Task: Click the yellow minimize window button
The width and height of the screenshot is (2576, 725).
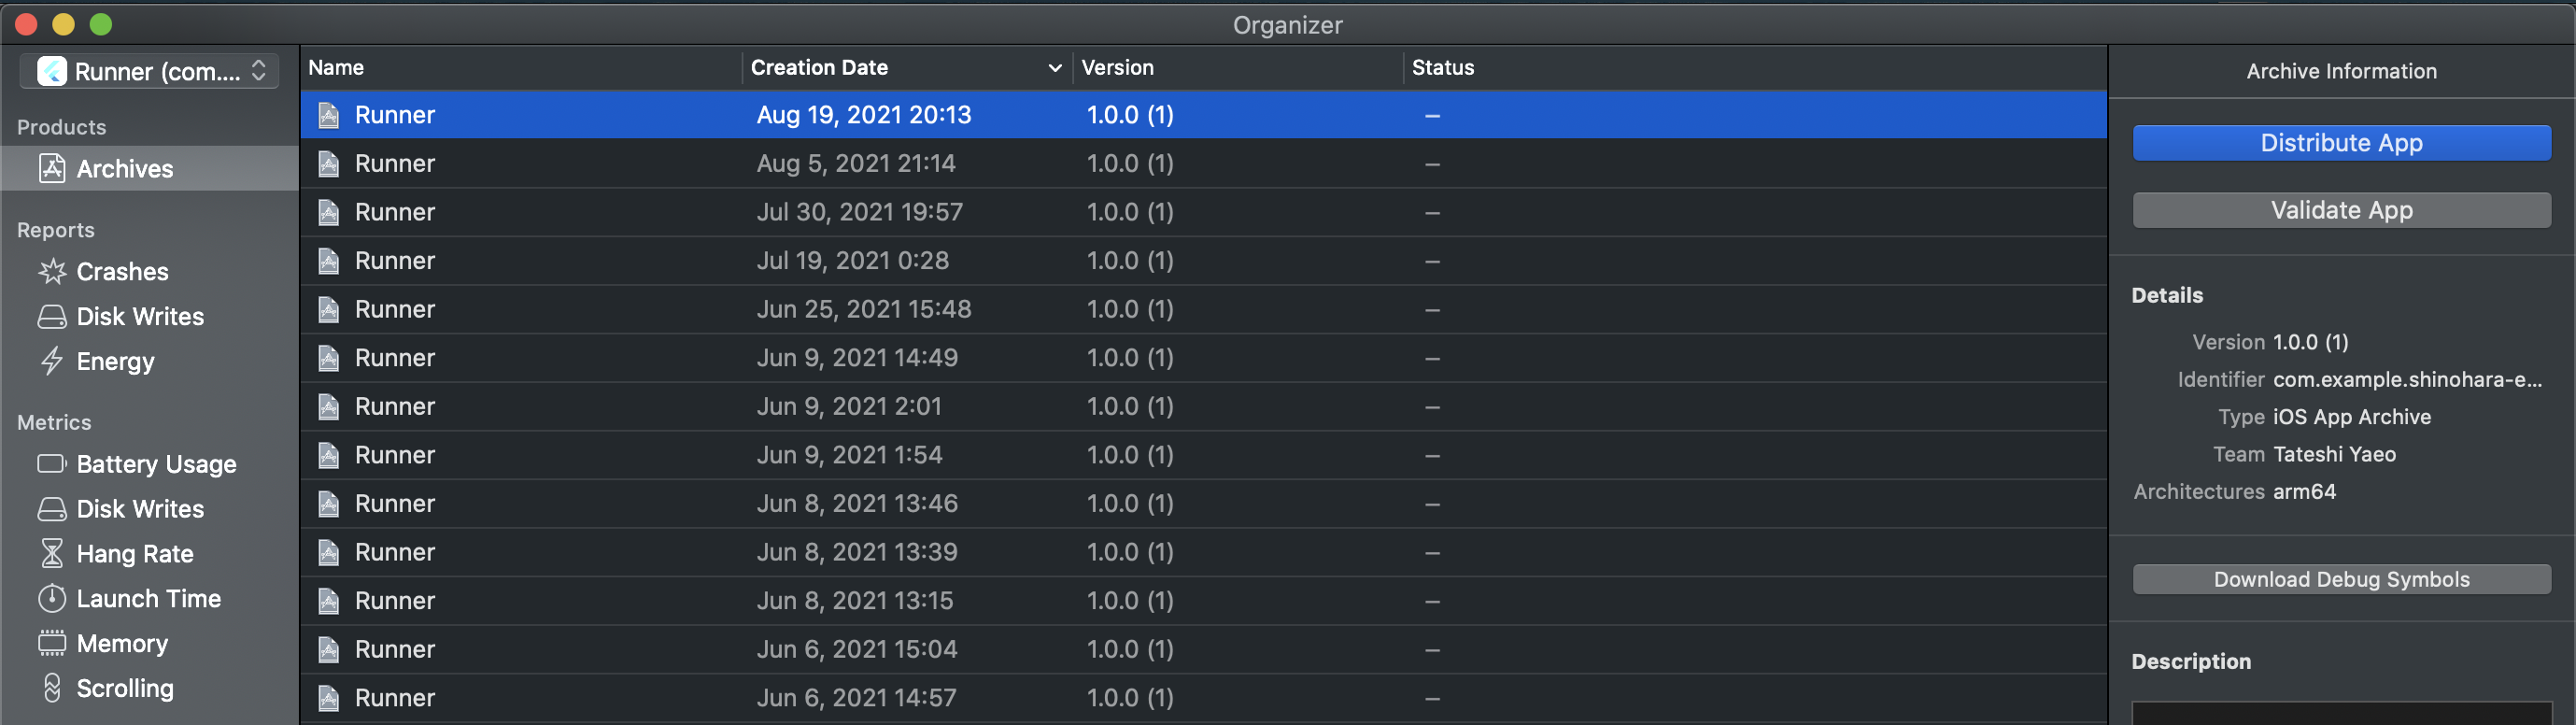Action: point(63,24)
